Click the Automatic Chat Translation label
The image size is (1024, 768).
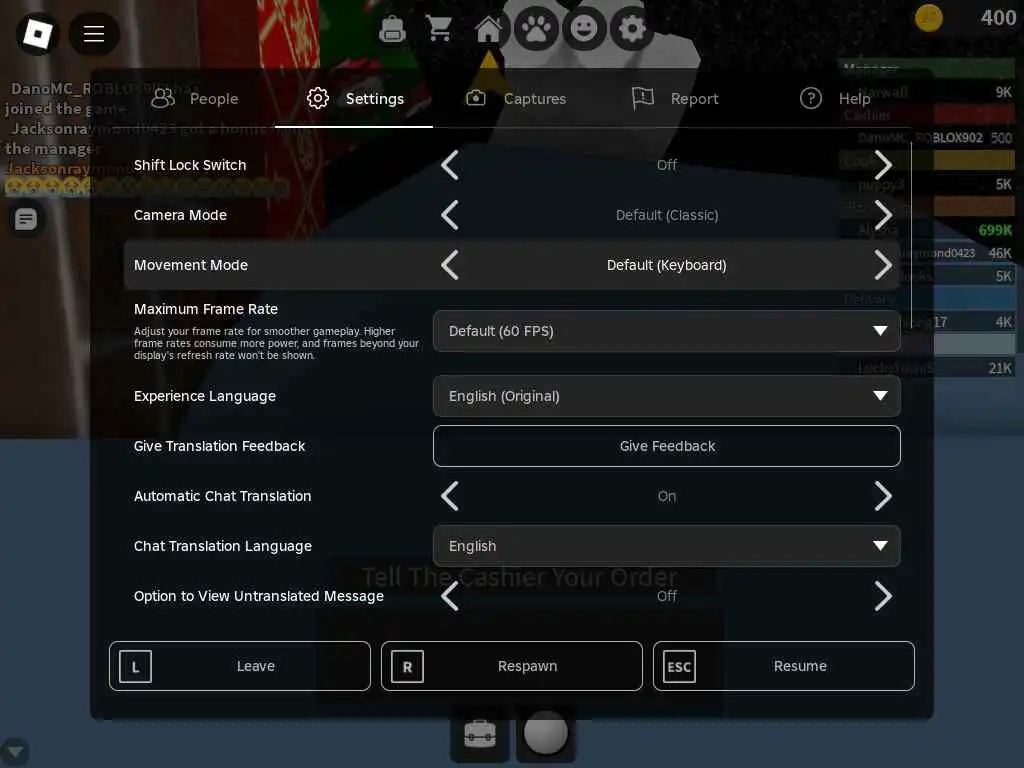click(x=223, y=496)
